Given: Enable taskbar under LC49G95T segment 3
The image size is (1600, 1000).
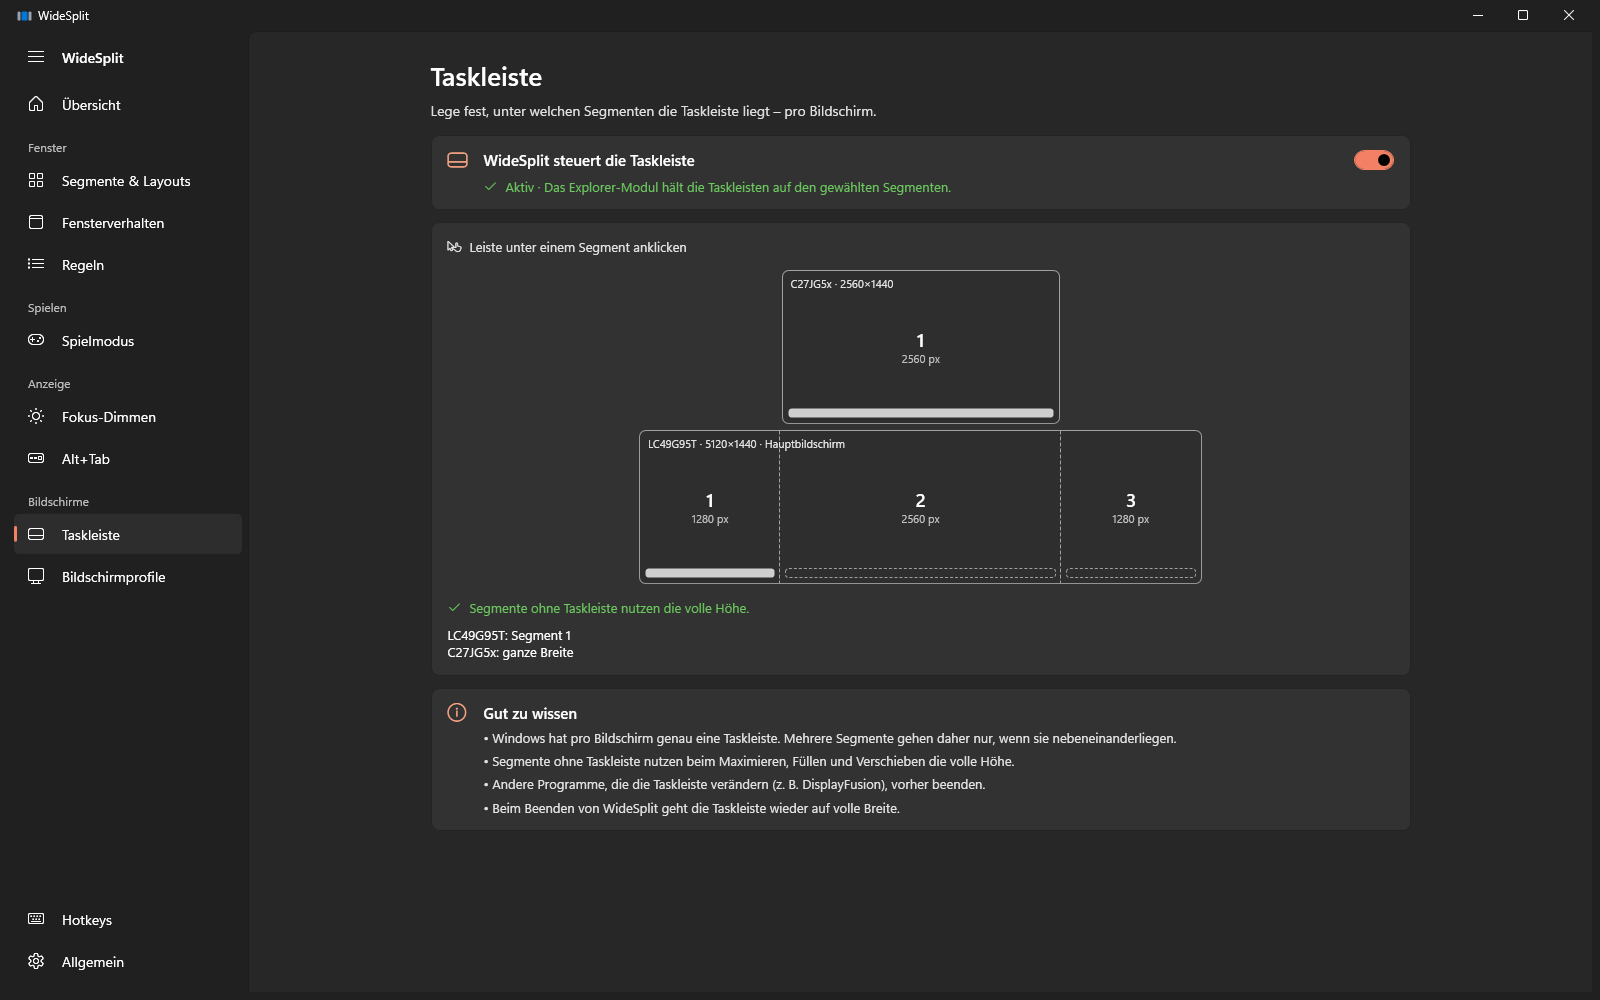Looking at the screenshot, I should (x=1131, y=573).
